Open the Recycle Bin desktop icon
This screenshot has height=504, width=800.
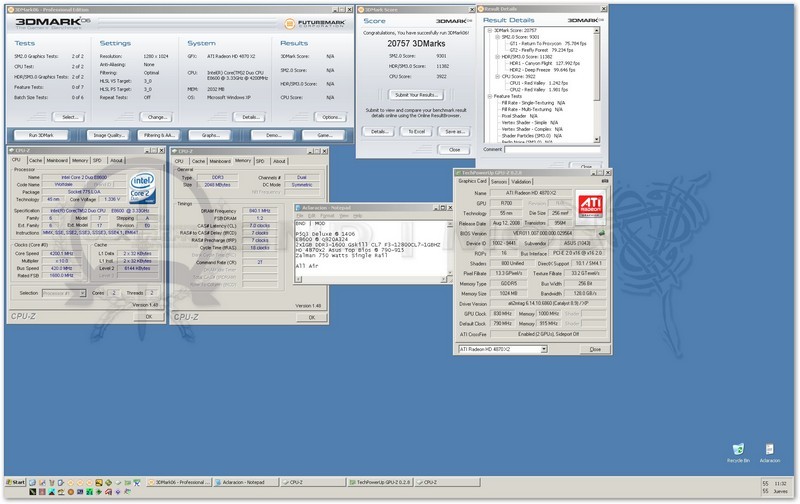coord(738,452)
